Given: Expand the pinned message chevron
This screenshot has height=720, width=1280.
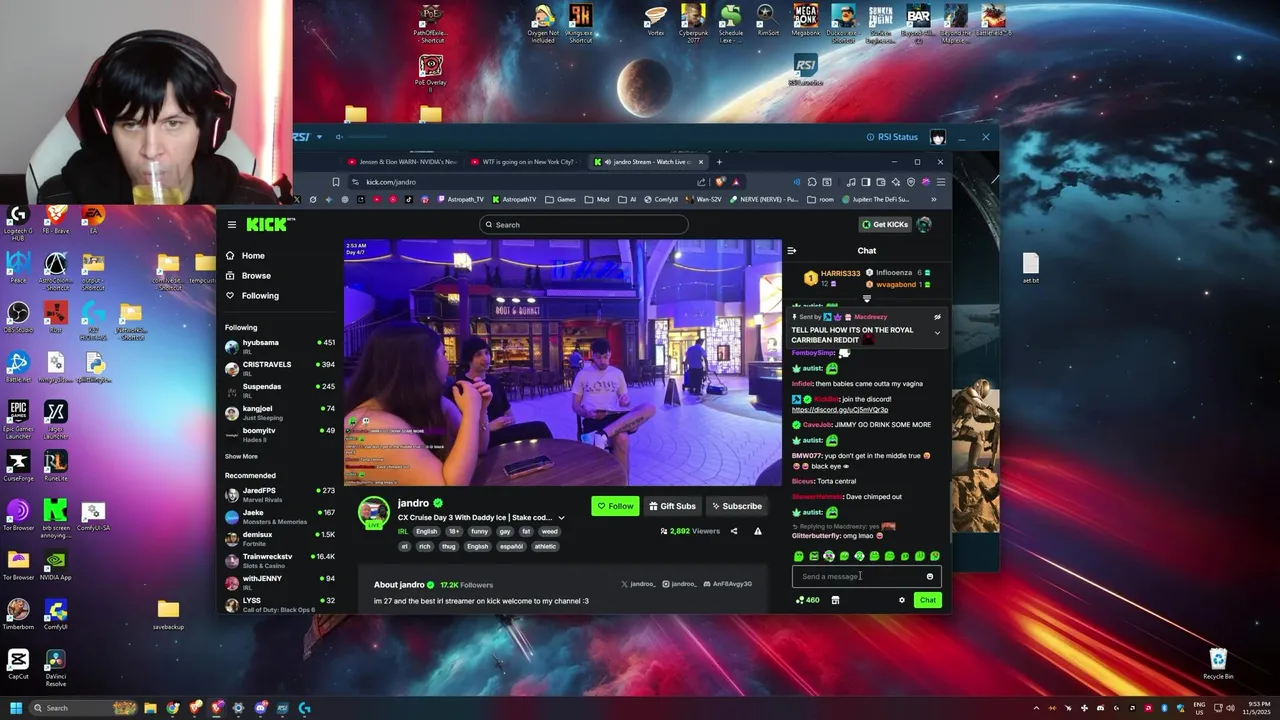Looking at the screenshot, I should coord(937,333).
